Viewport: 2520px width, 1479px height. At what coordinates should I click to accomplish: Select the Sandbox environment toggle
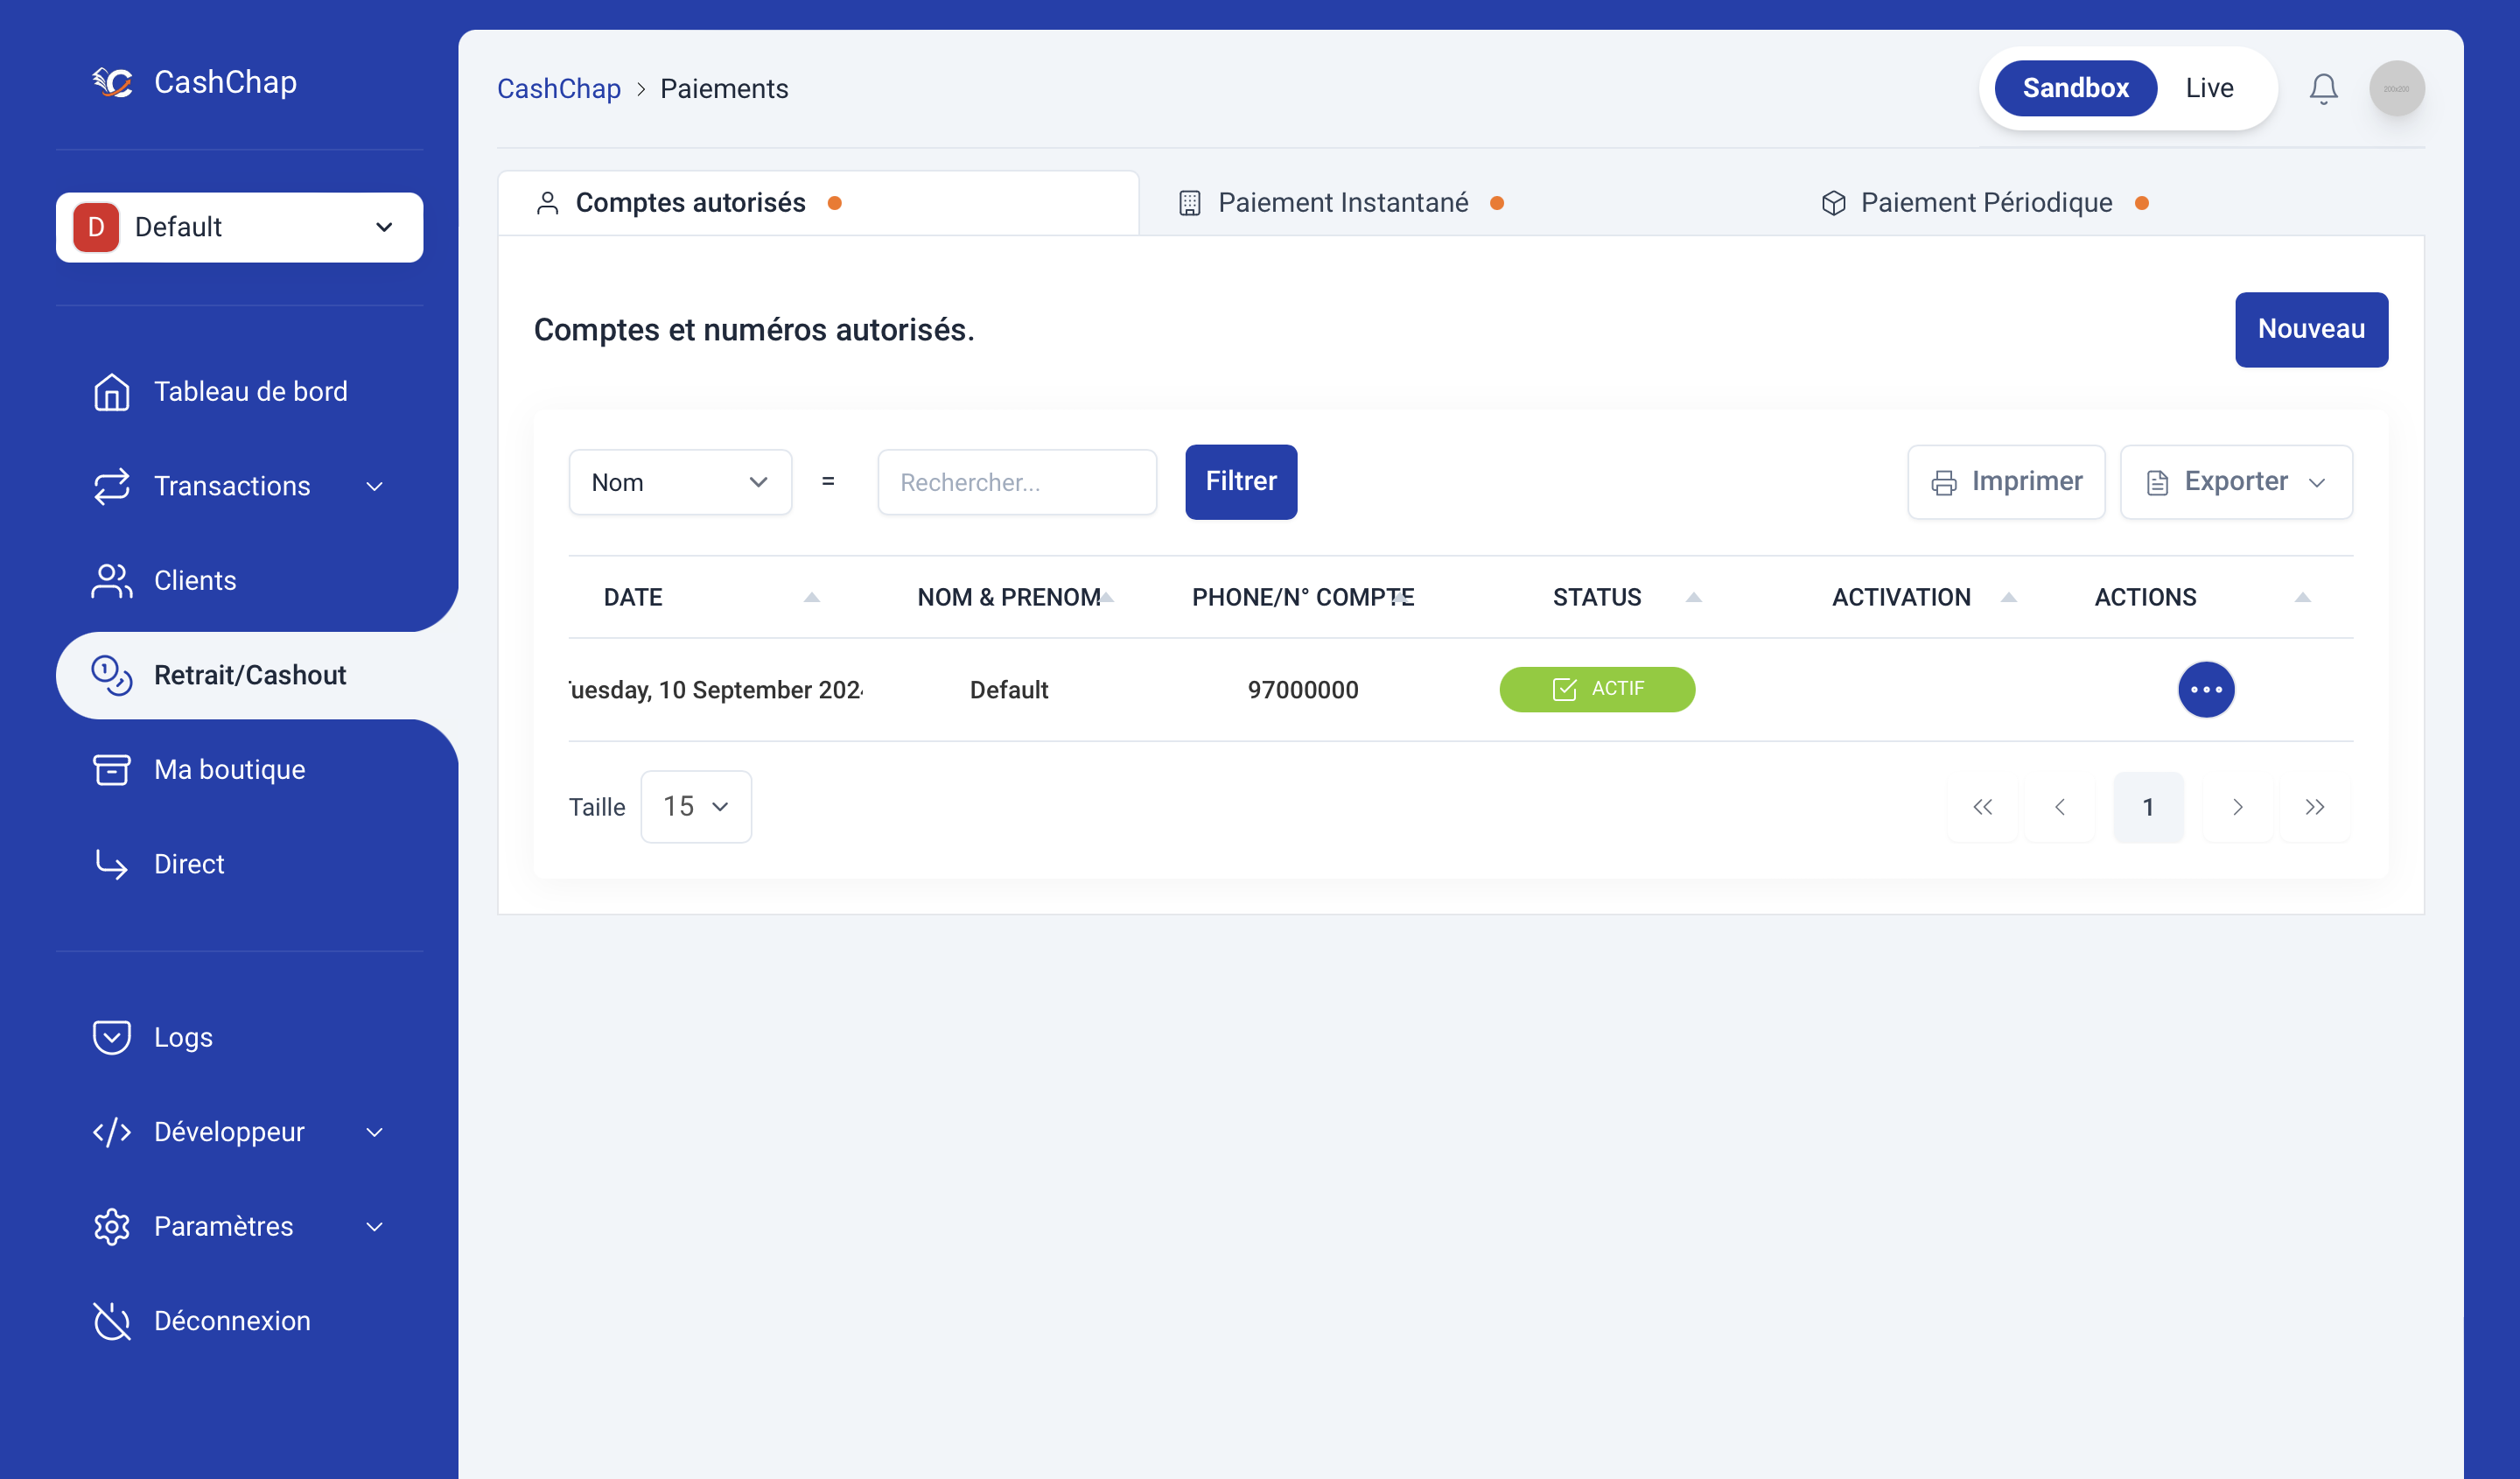2075,88
